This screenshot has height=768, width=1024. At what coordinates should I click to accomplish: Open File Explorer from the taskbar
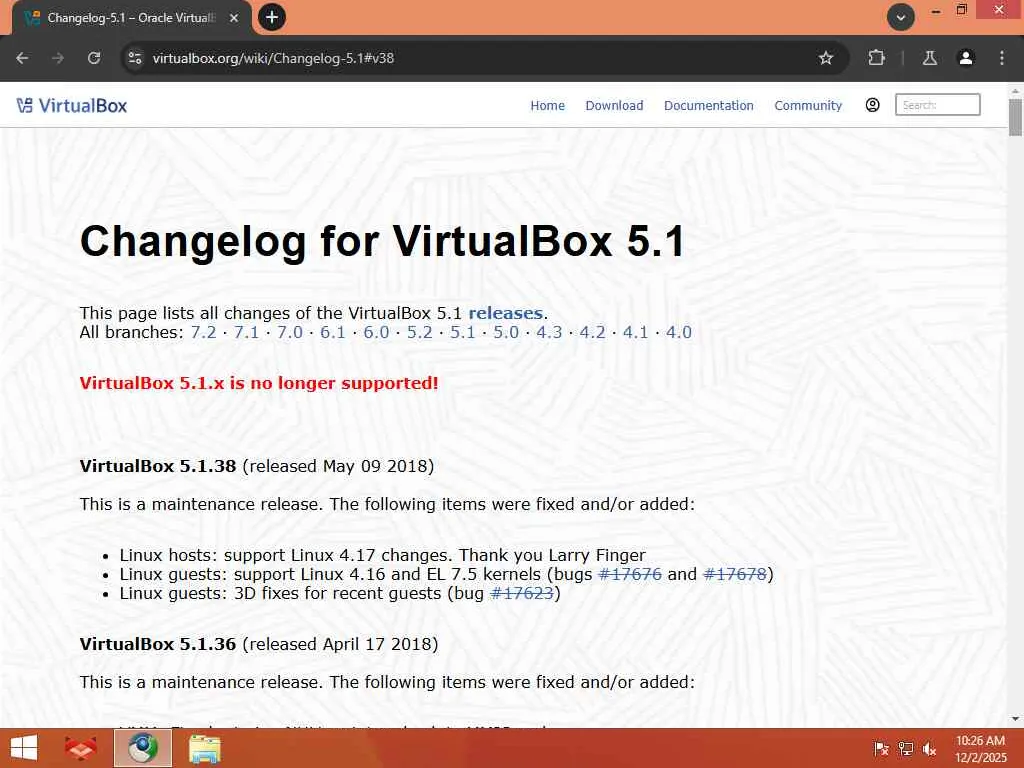204,748
